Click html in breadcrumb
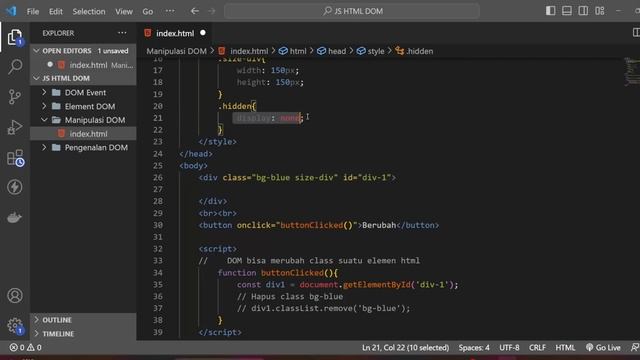 click(298, 51)
